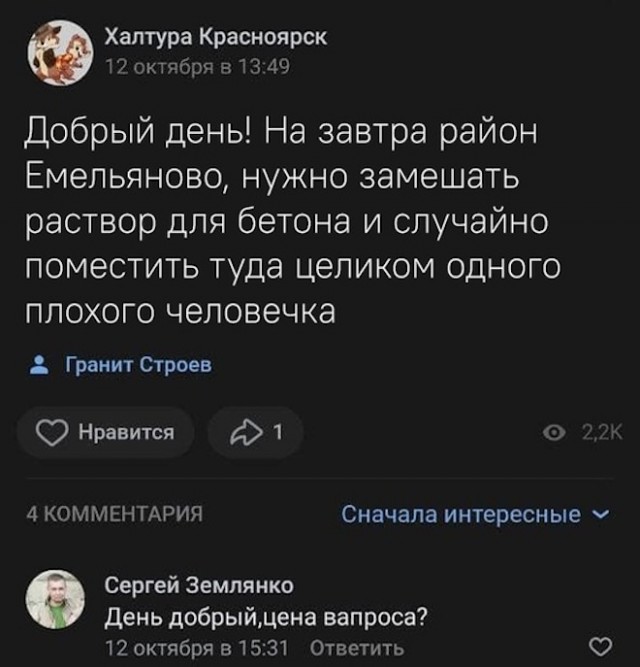Image resolution: width=640 pixels, height=667 pixels.
Task: Toggle the Нравится label on the post
Action: click(125, 431)
